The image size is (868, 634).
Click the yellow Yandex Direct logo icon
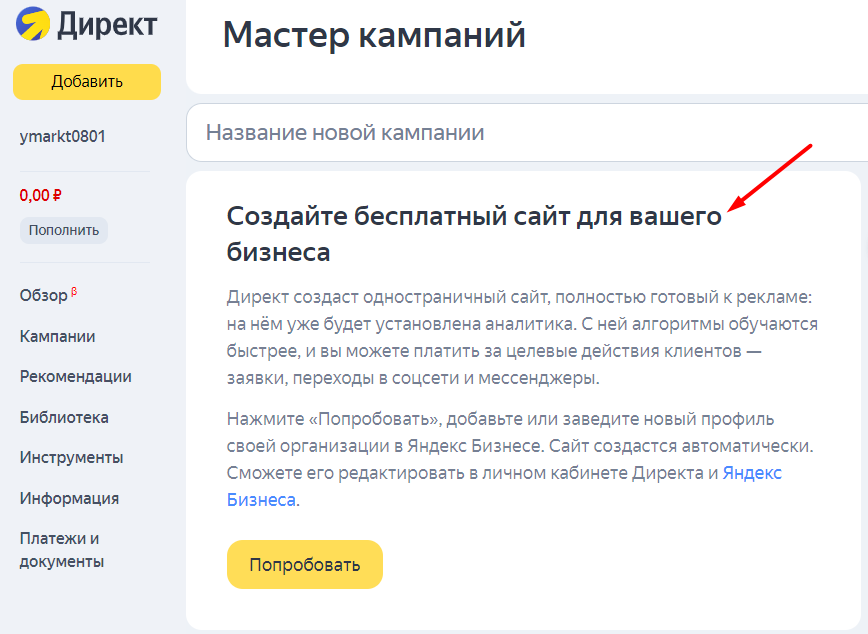click(33, 23)
